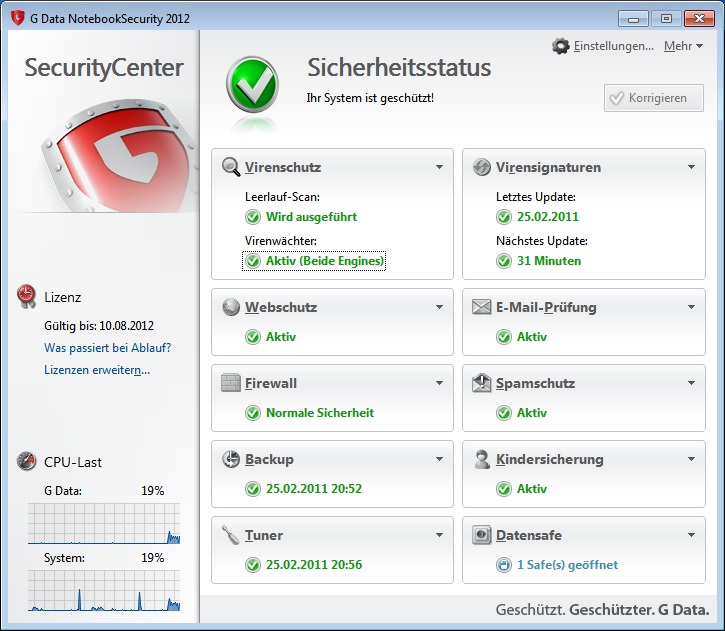725x631 pixels.
Task: Click the Datensafe vault icon
Action: (x=481, y=535)
